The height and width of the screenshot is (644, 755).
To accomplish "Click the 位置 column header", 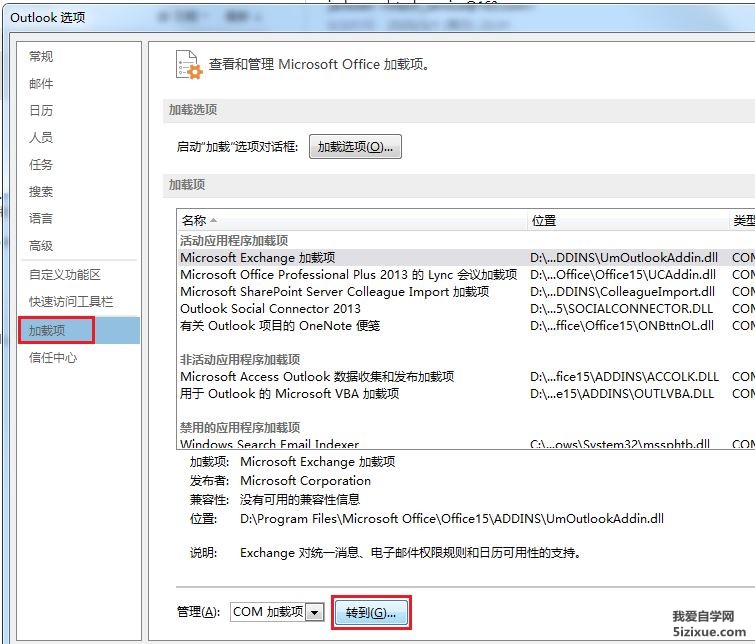I will (628, 221).
